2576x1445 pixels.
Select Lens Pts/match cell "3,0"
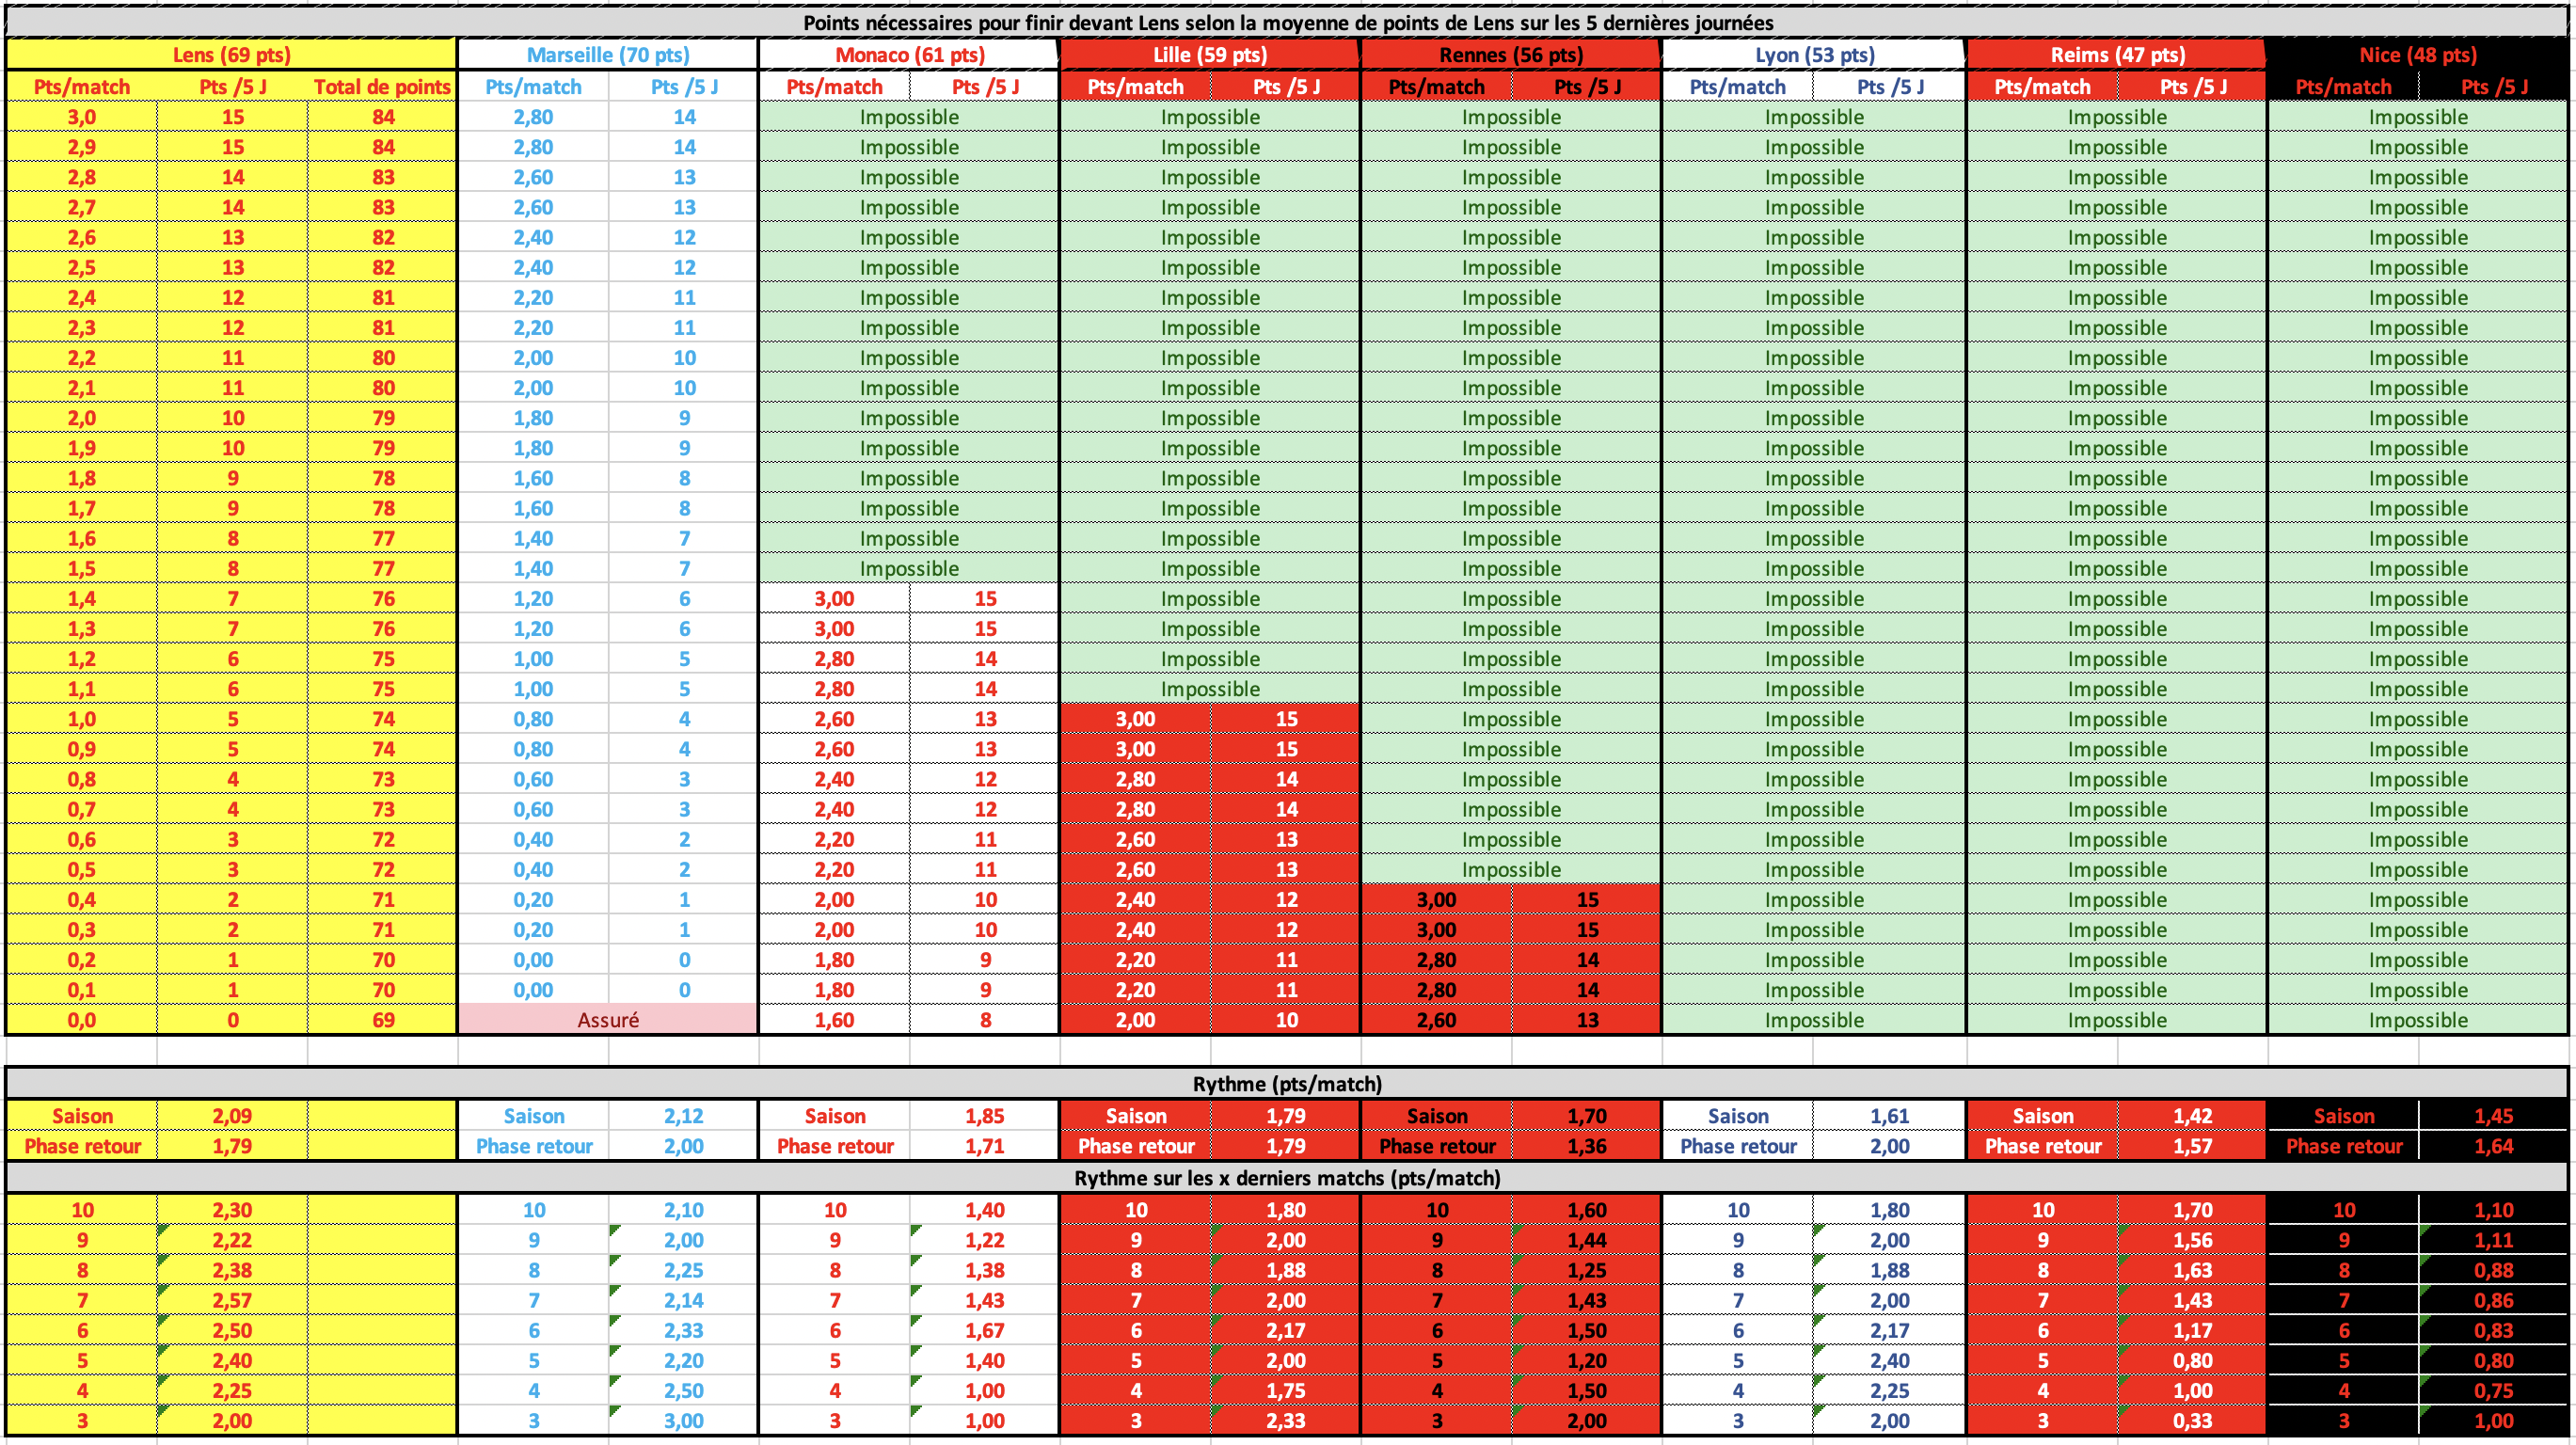pos(82,117)
